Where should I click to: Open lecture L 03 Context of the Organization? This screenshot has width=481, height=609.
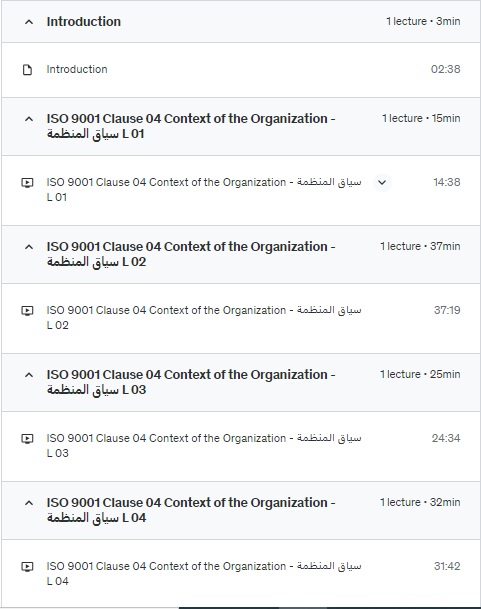tap(204, 445)
